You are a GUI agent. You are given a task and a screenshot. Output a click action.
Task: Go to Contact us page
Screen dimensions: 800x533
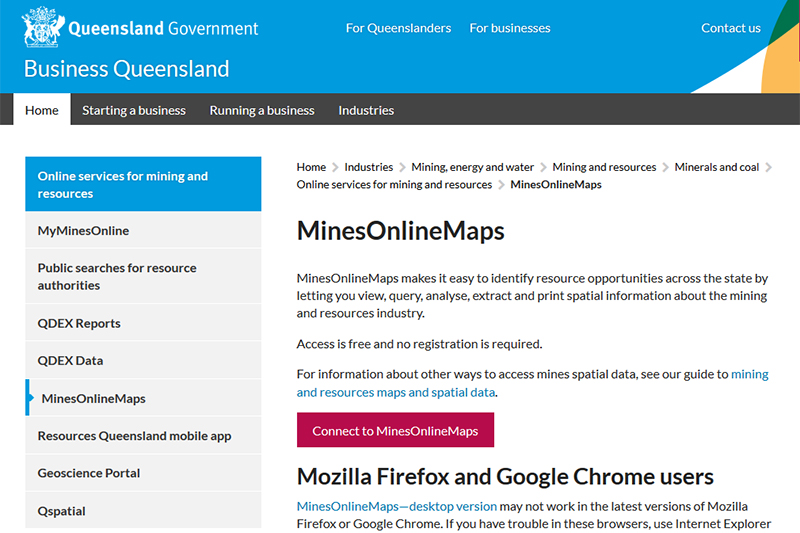pos(730,28)
